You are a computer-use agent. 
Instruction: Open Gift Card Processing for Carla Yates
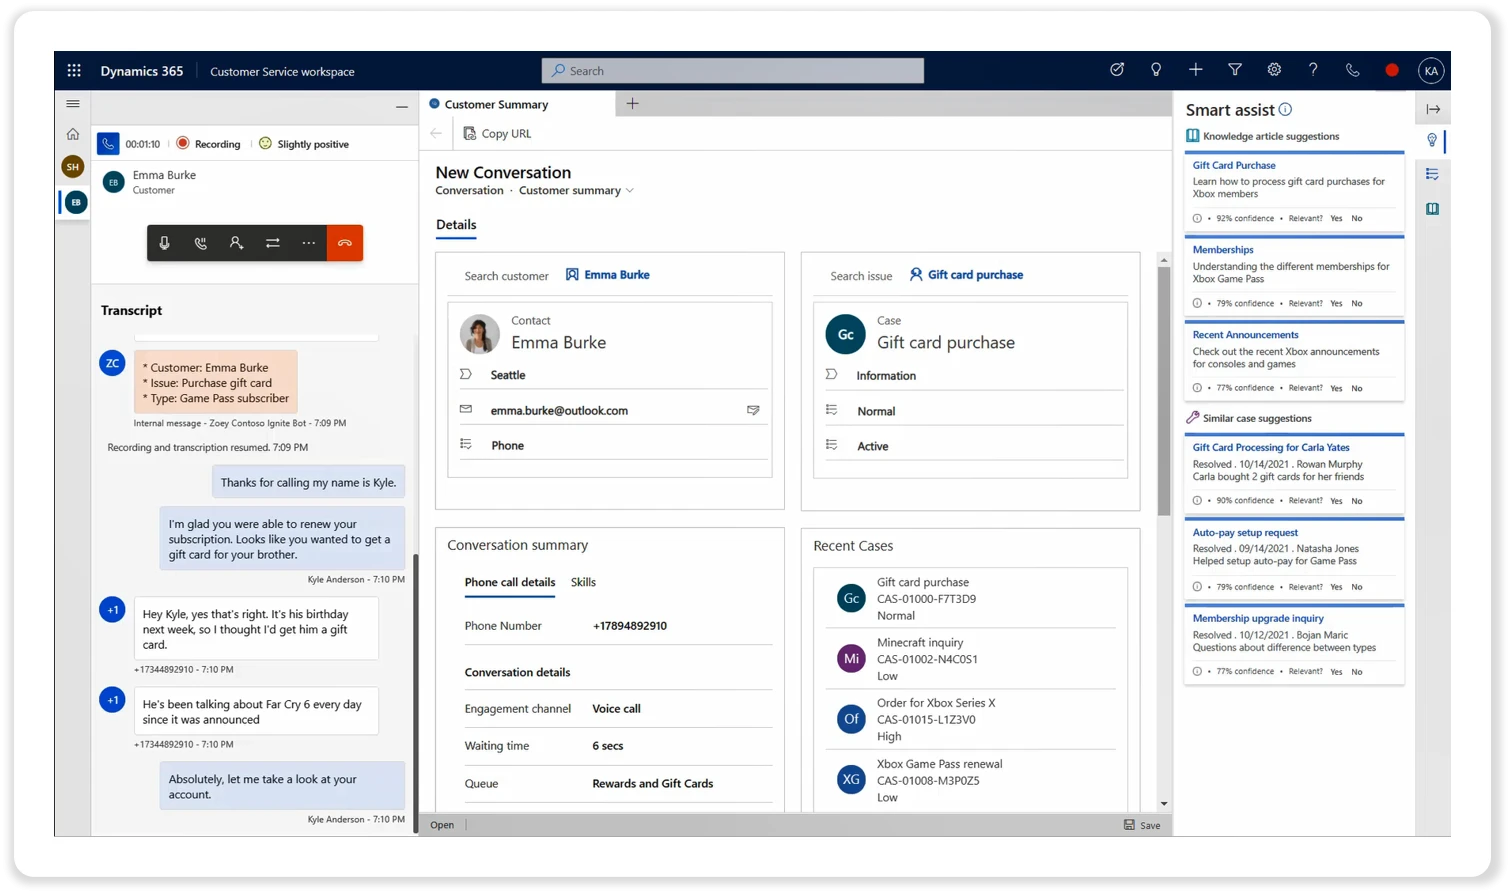(1270, 447)
